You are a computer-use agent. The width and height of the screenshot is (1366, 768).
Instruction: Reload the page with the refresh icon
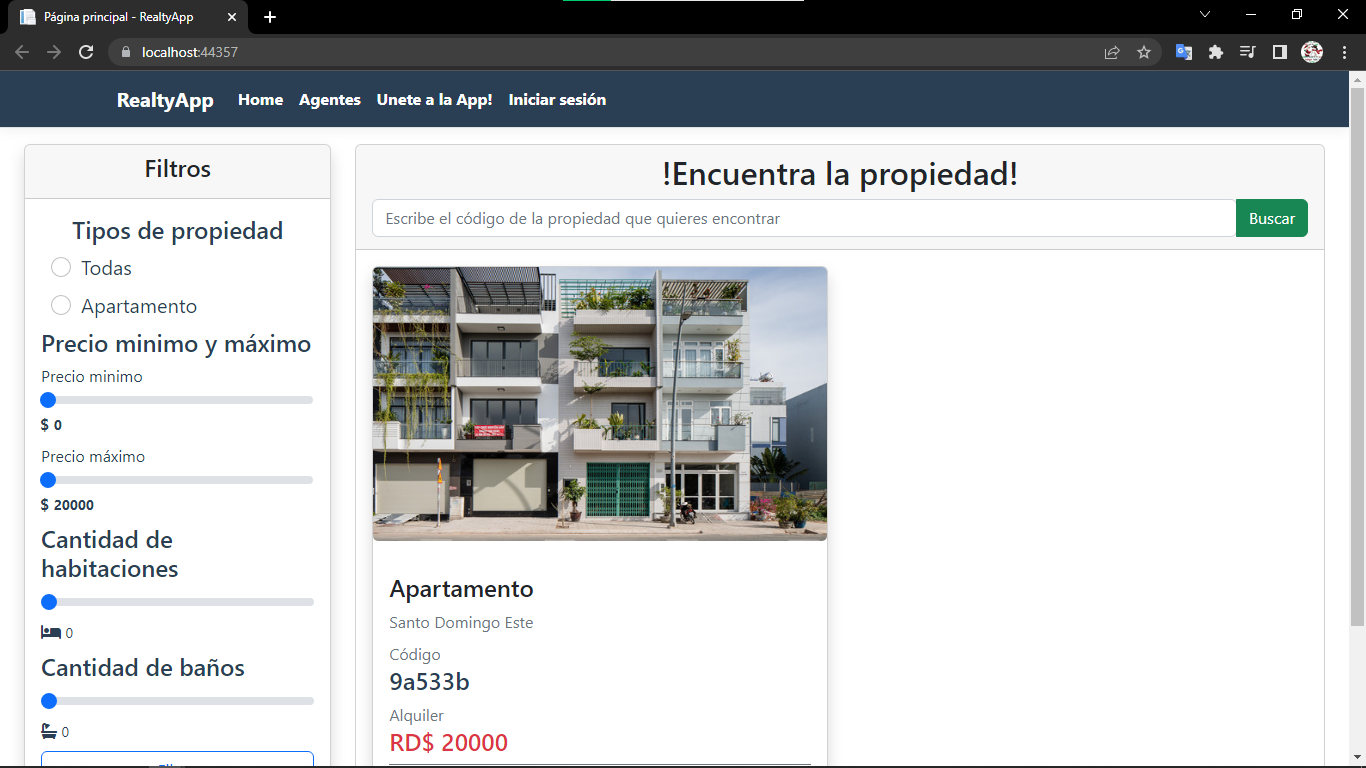pyautogui.click(x=86, y=52)
